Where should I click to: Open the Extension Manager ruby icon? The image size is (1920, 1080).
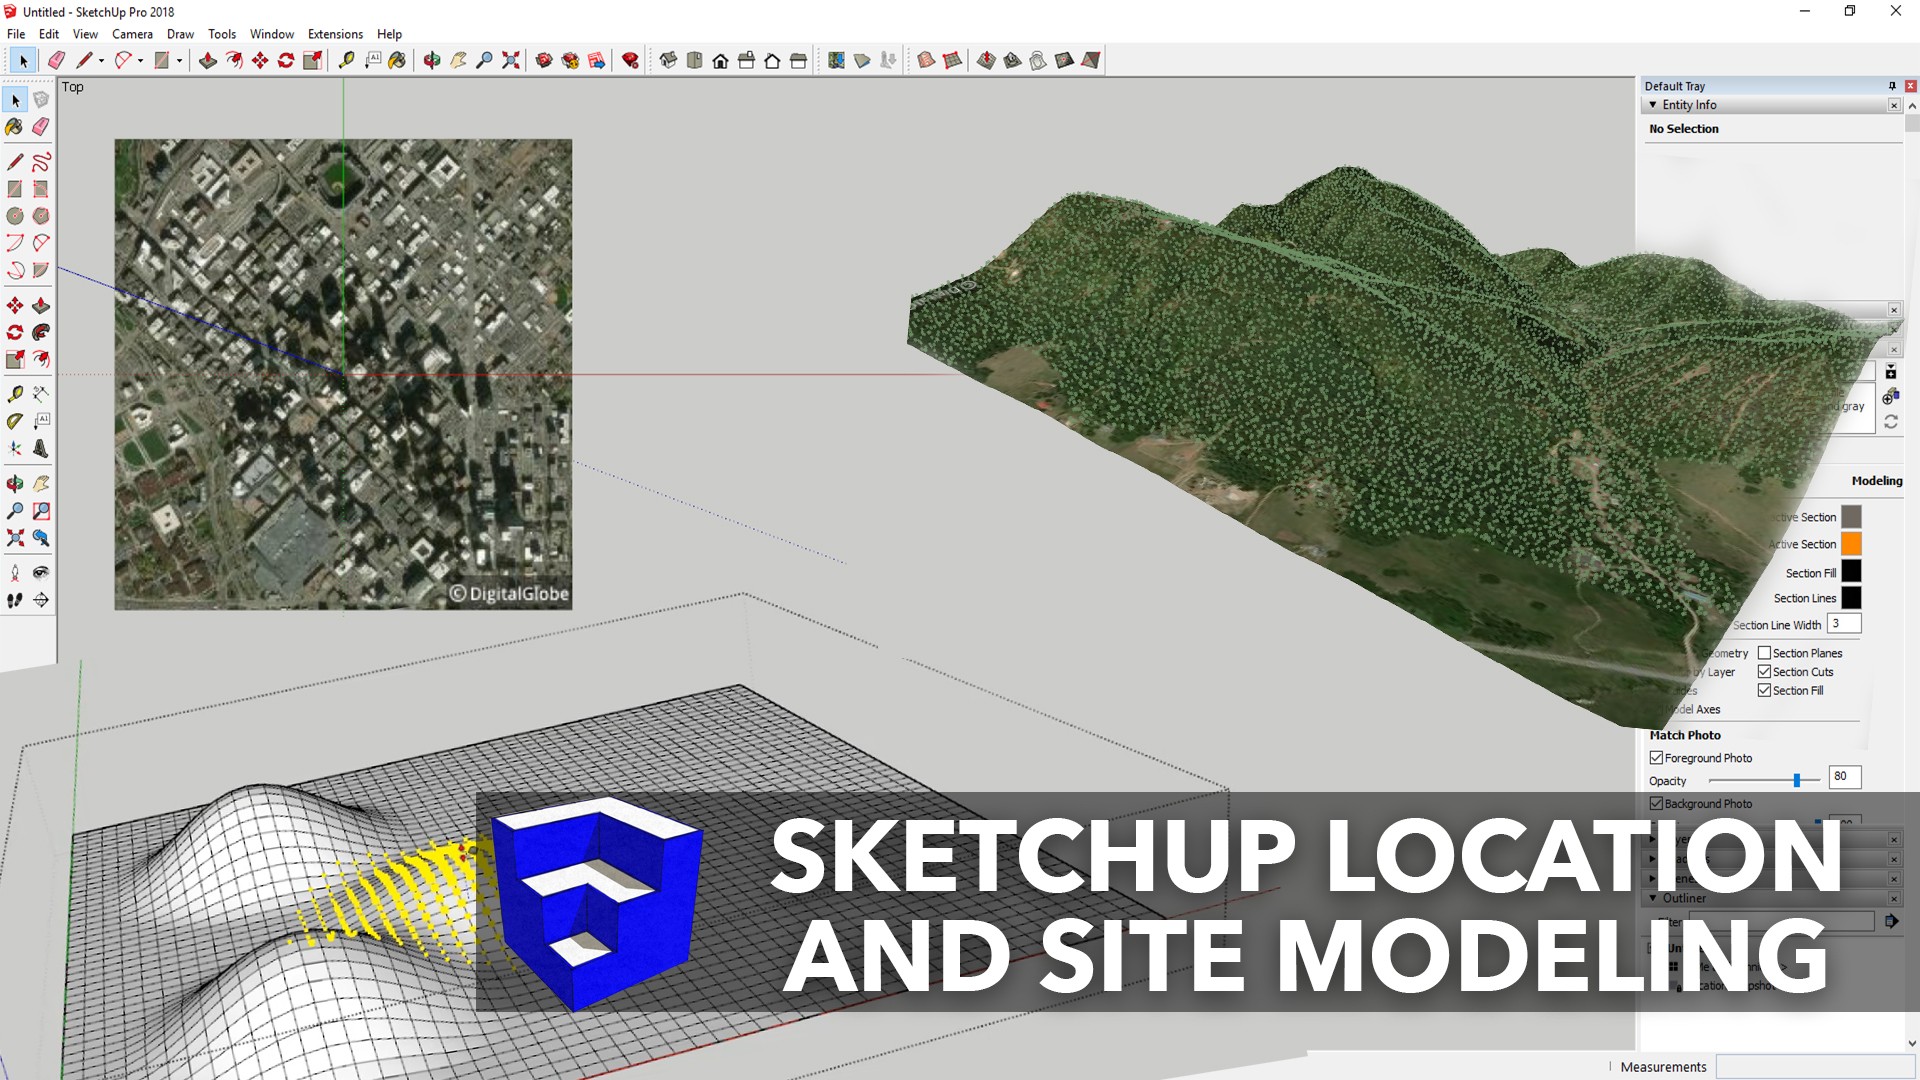click(x=630, y=60)
